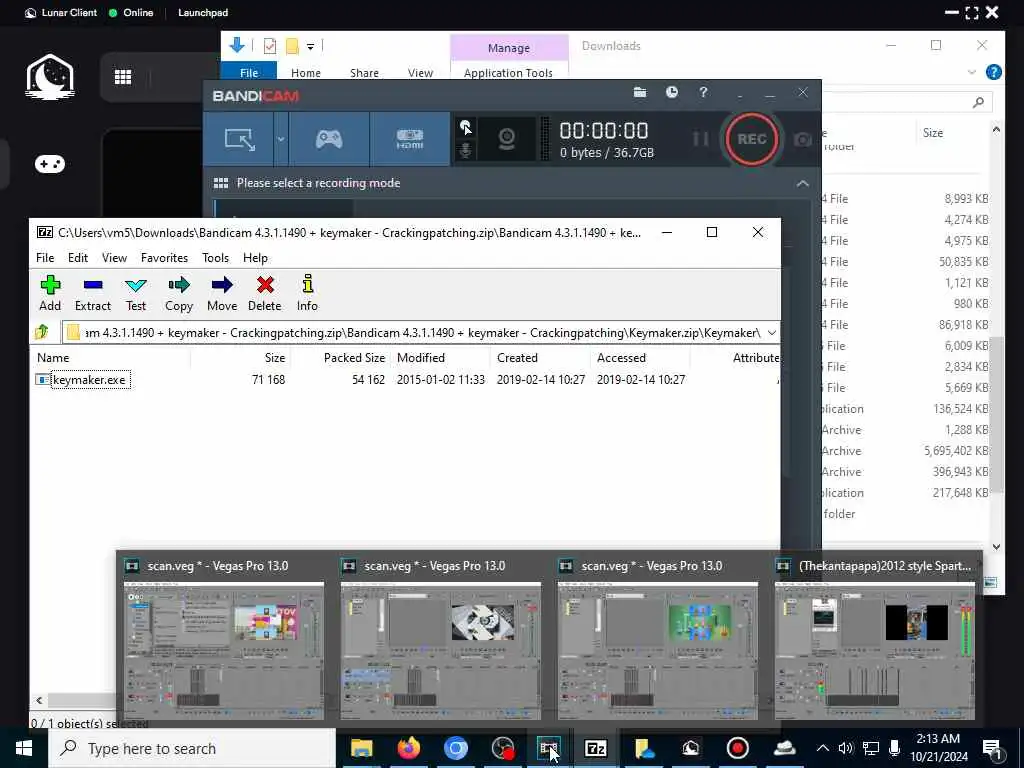Choose the Move tool in 7-Zip
Screen dimensions: 1024x768
[222, 293]
